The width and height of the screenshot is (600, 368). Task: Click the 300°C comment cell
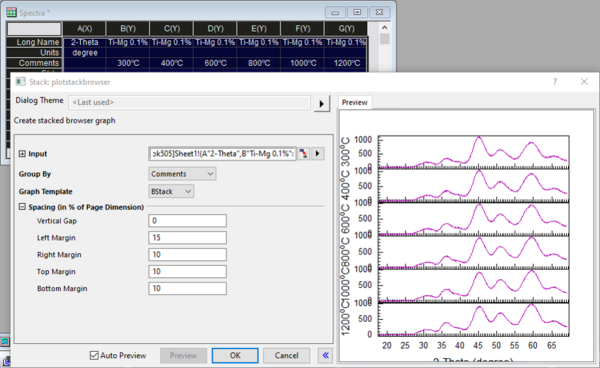point(128,63)
